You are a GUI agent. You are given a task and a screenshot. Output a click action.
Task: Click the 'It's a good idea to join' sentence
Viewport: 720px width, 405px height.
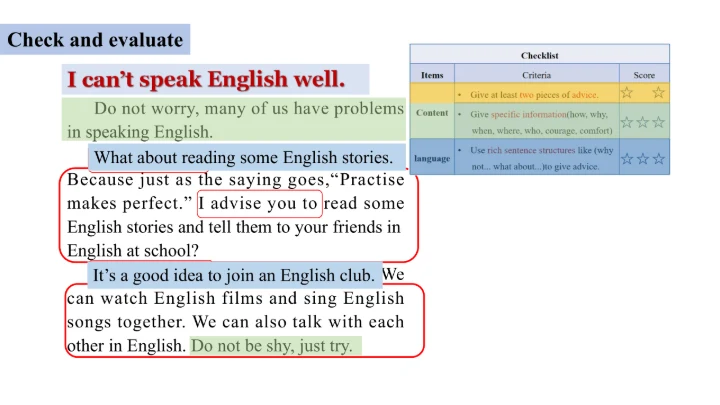pyautogui.click(x=234, y=274)
